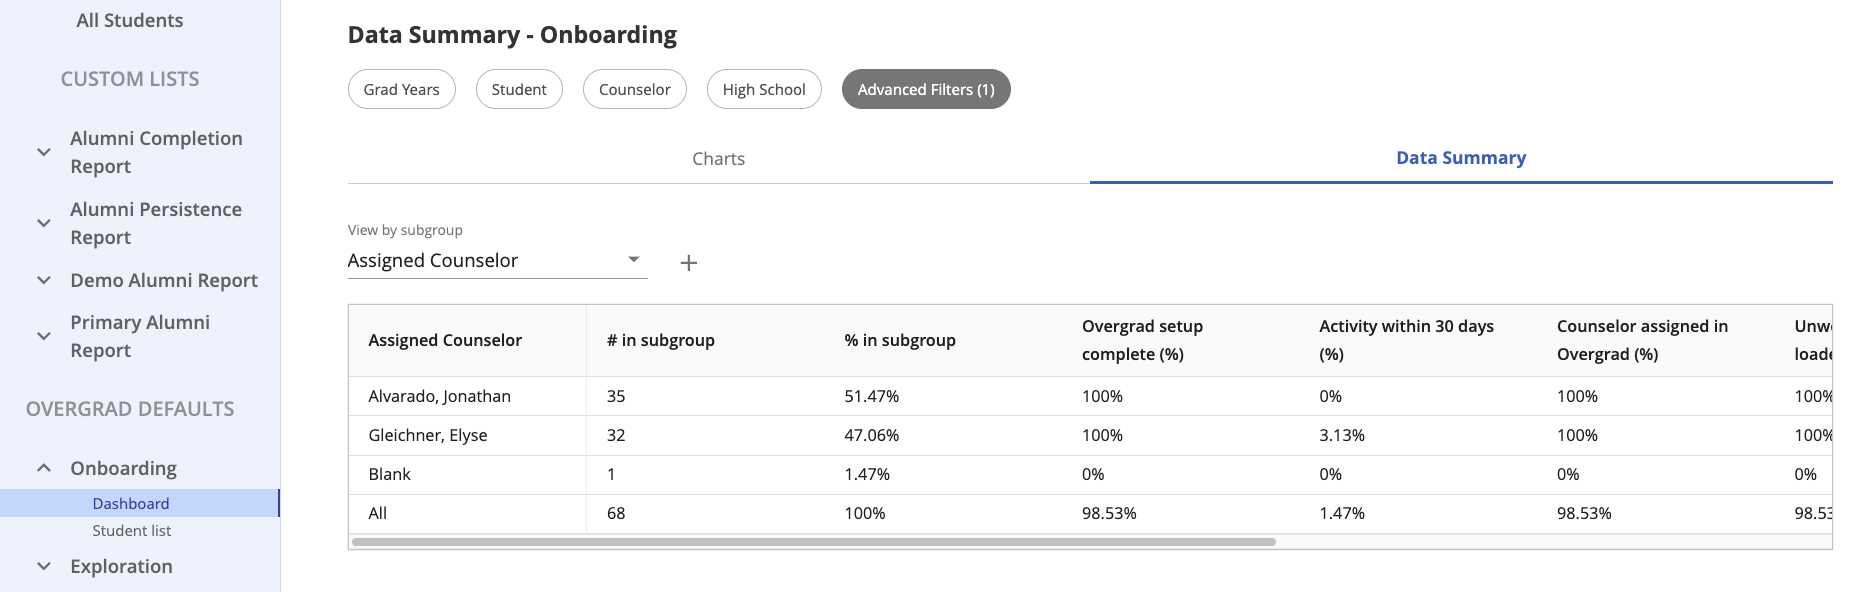Select the Data Summary tab
This screenshot has width=1876, height=592.
coord(1460,158)
